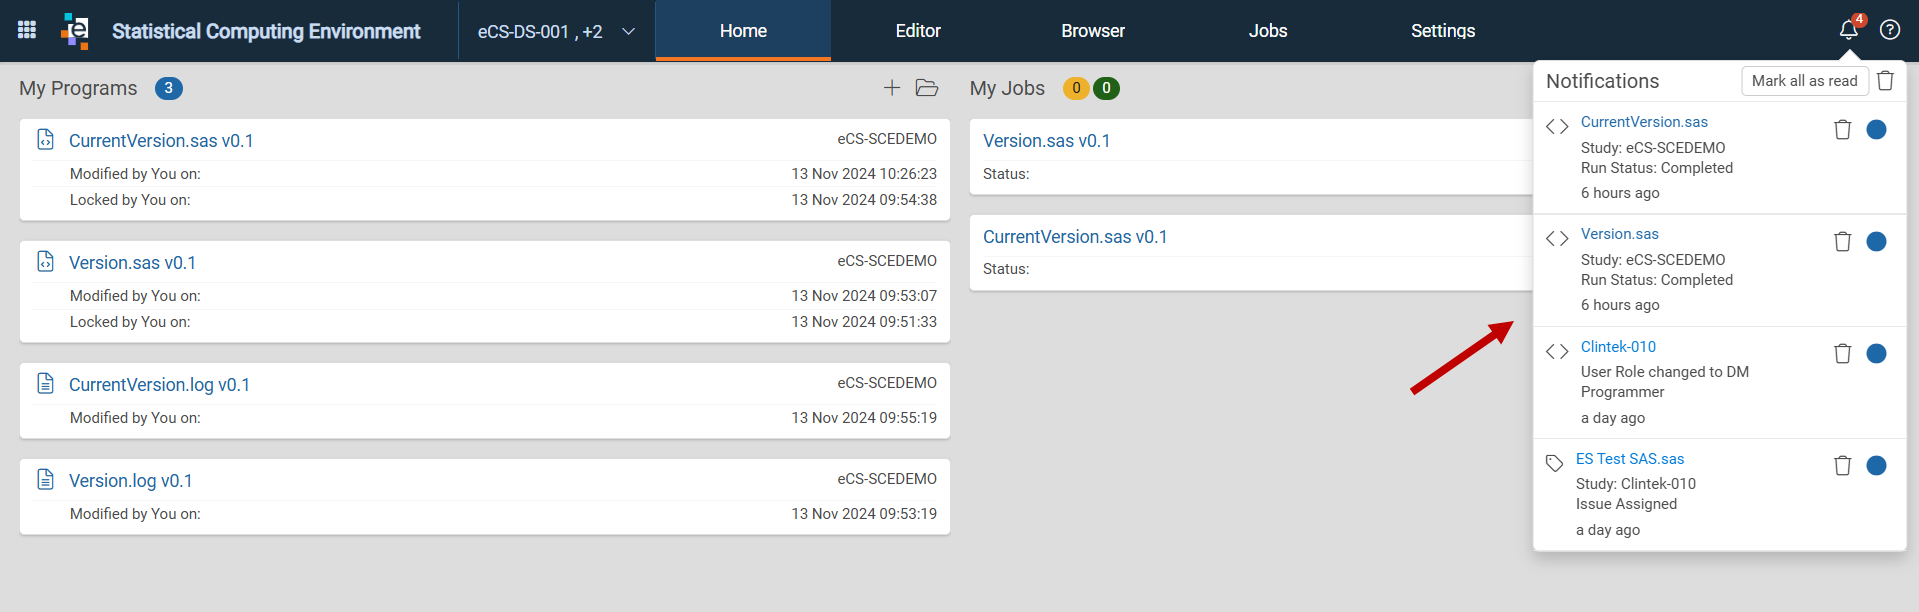Image resolution: width=1919 pixels, height=612 pixels.
Task: Click the 'My Programs' heading
Action: coord(78,88)
